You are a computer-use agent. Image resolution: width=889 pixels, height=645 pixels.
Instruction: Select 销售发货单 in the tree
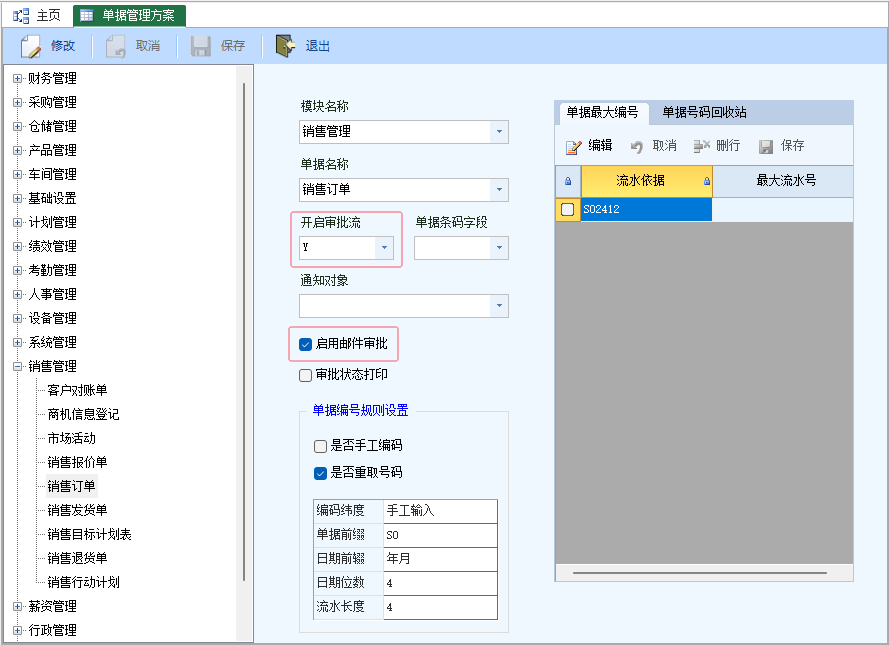77,510
